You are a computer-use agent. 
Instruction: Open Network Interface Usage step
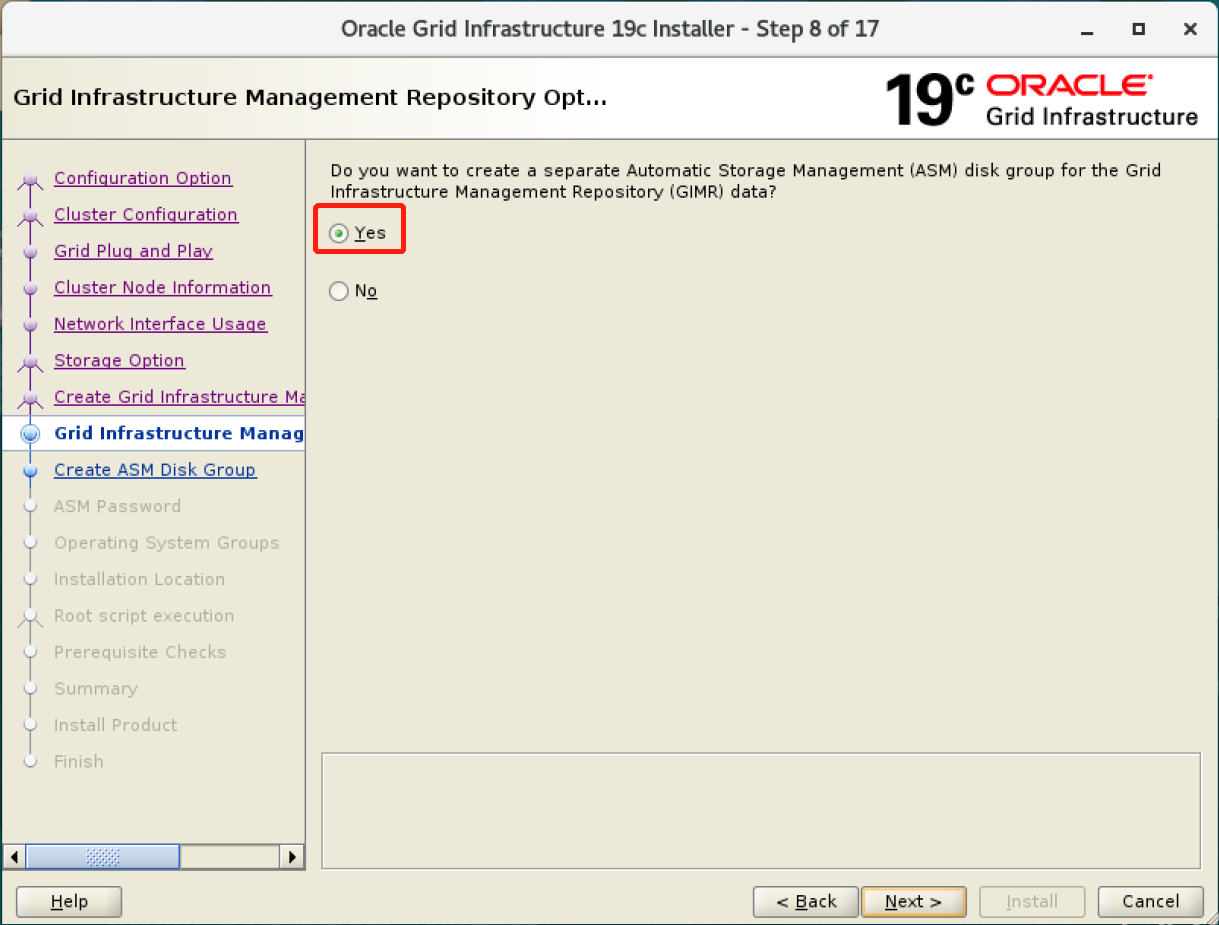(160, 324)
